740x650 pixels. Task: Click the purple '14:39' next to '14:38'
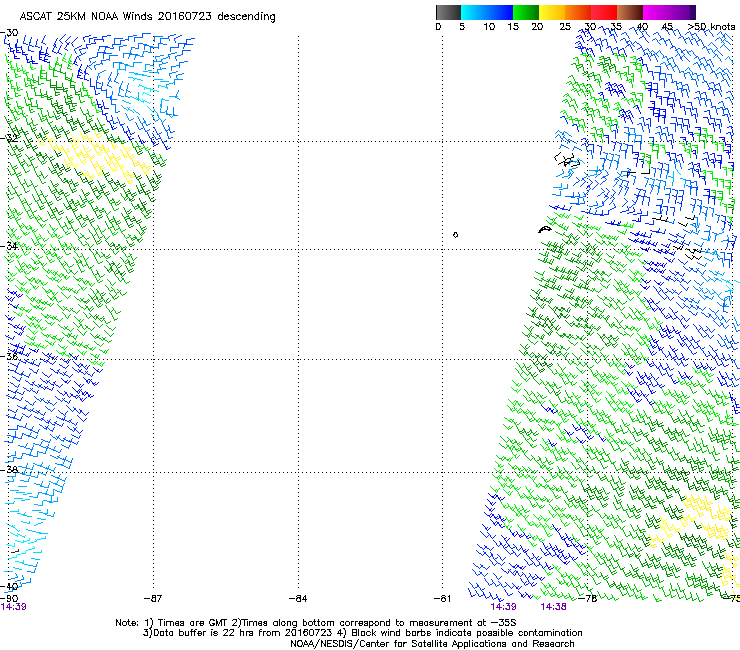(x=503, y=607)
